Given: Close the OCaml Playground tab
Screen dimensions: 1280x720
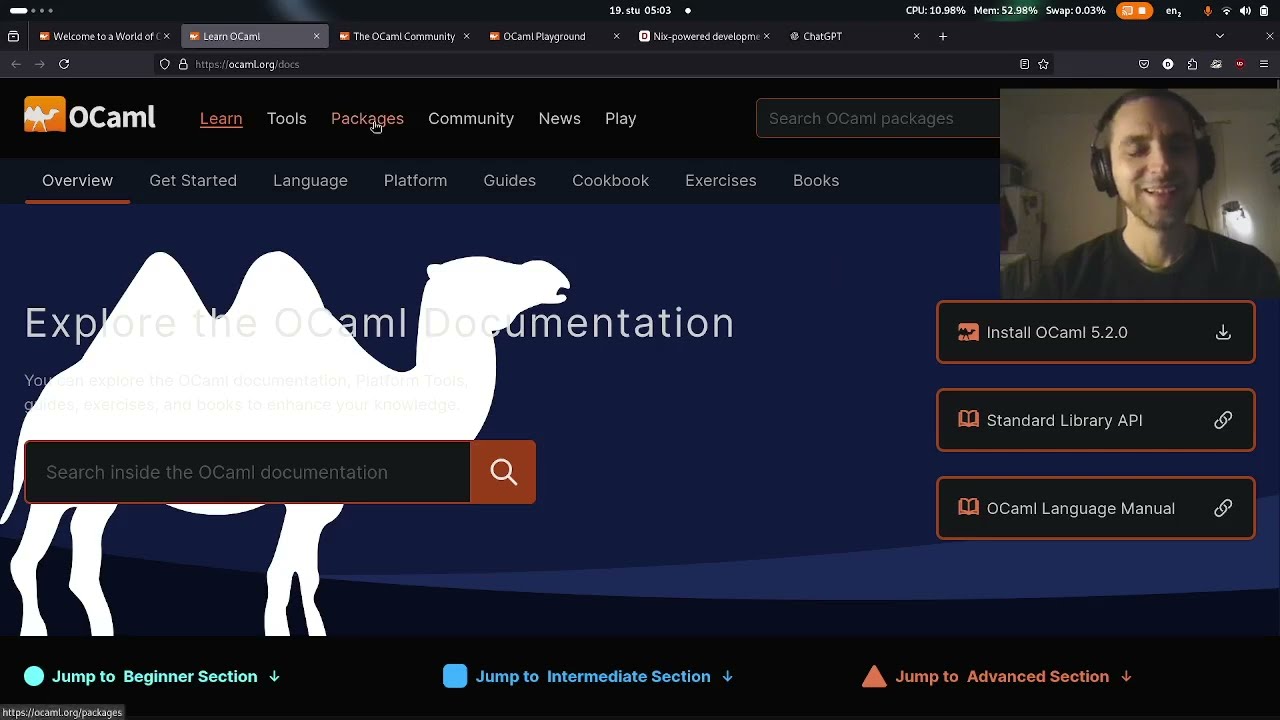Looking at the screenshot, I should (x=616, y=36).
